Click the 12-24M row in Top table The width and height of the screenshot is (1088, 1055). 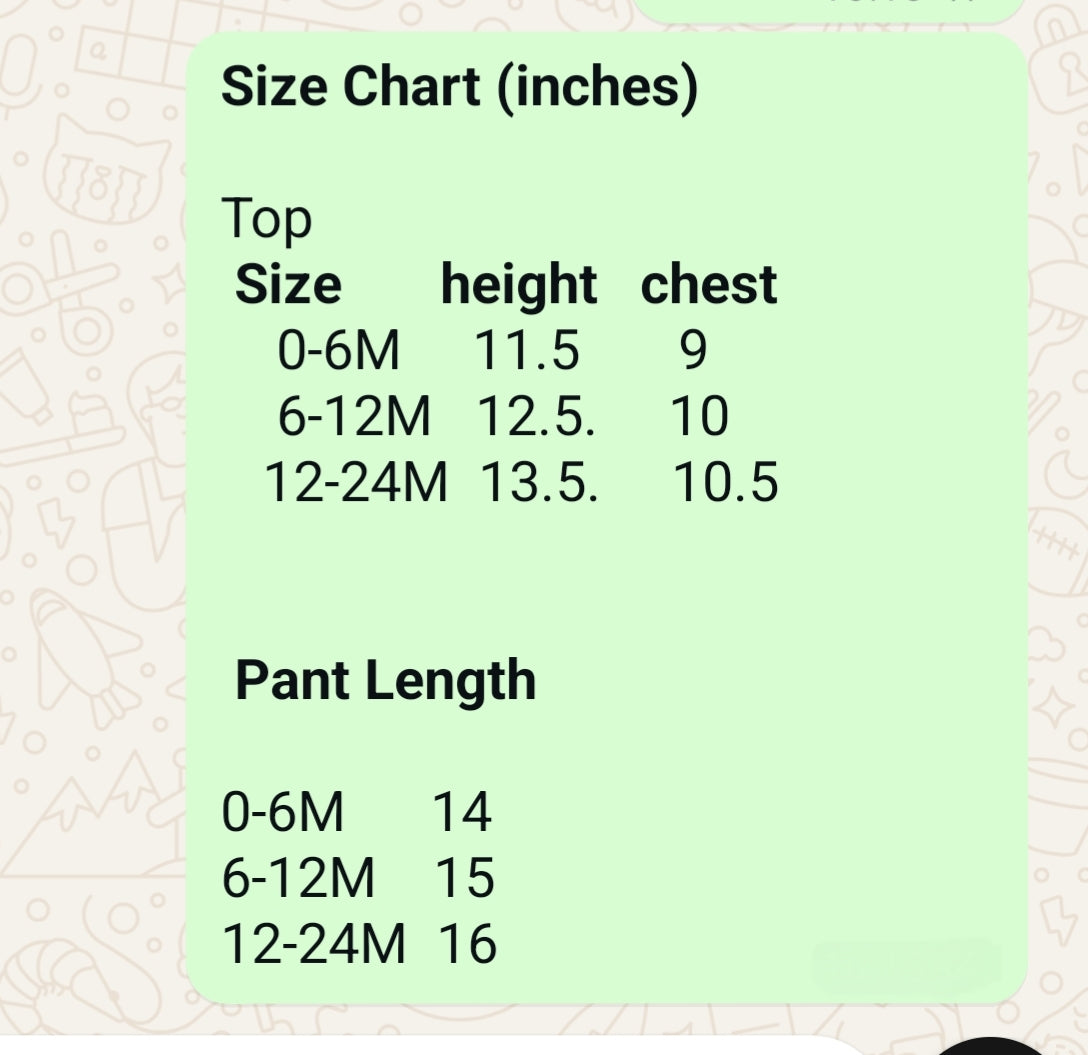(356, 483)
